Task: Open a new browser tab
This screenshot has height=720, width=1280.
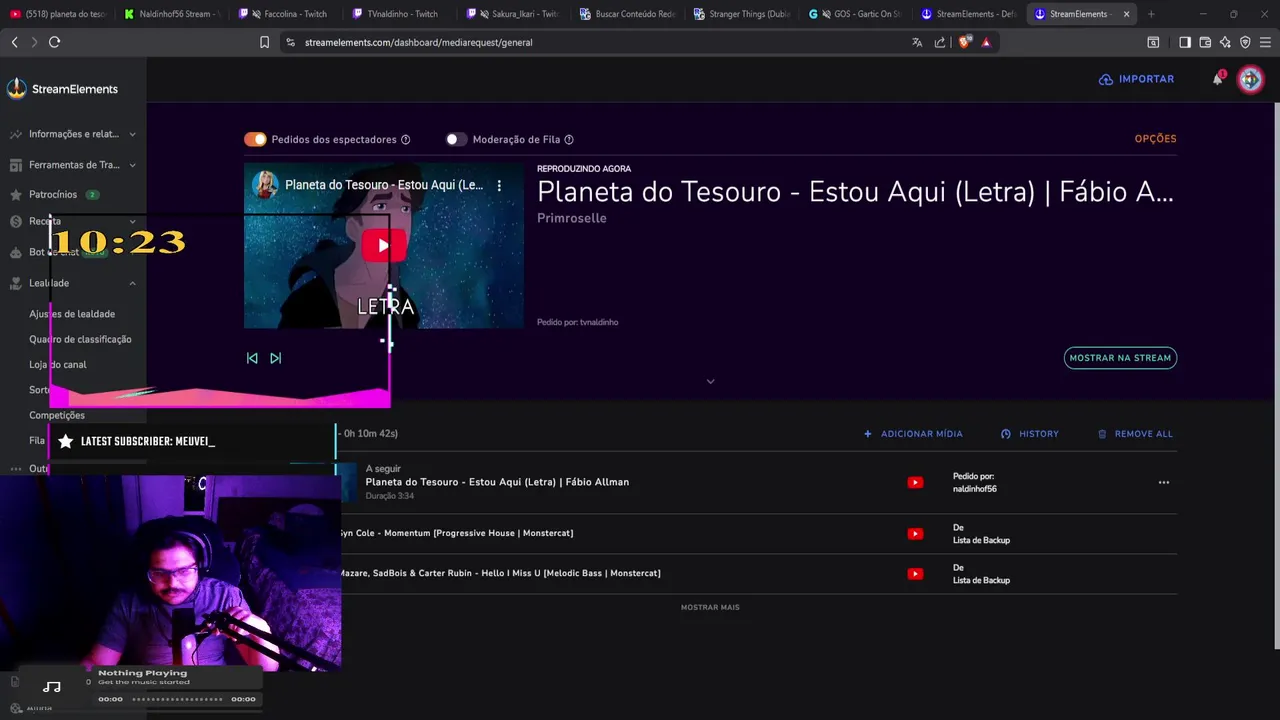Action: coord(1151,14)
